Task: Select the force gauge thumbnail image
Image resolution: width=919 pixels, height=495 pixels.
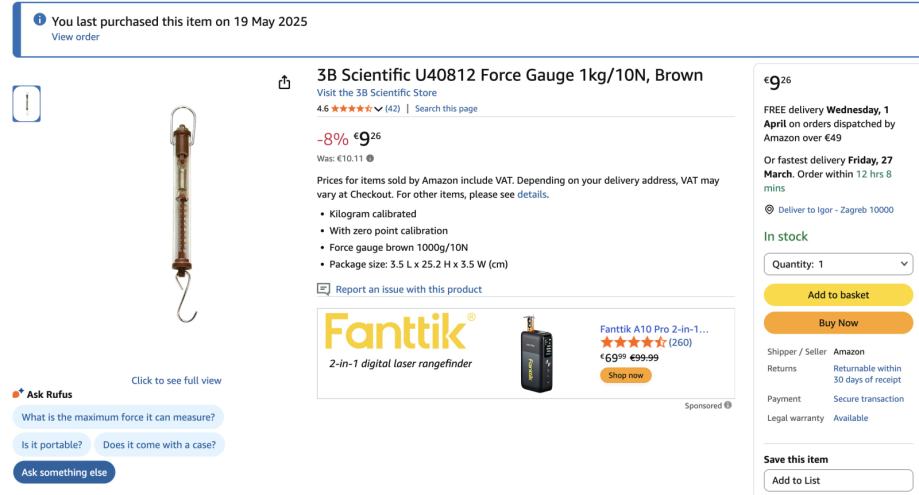Action: (x=27, y=104)
